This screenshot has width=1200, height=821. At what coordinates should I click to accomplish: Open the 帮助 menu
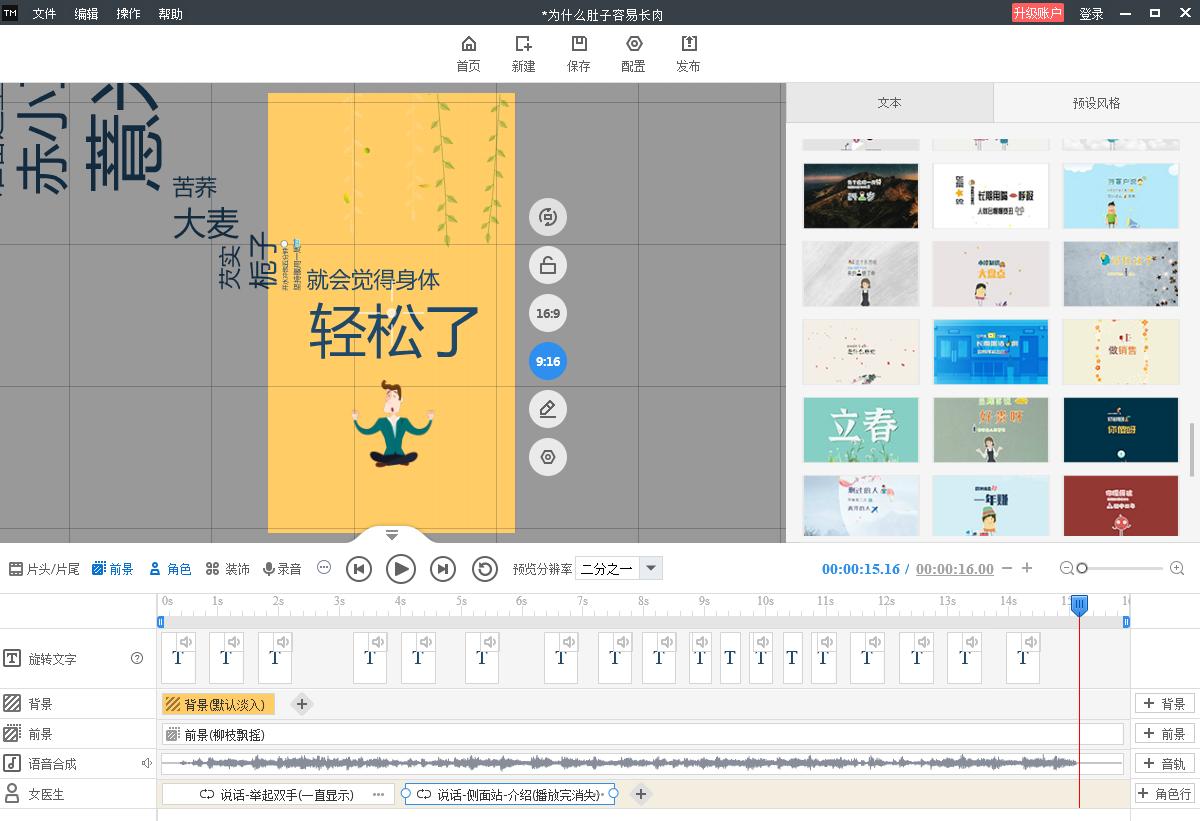[x=169, y=14]
